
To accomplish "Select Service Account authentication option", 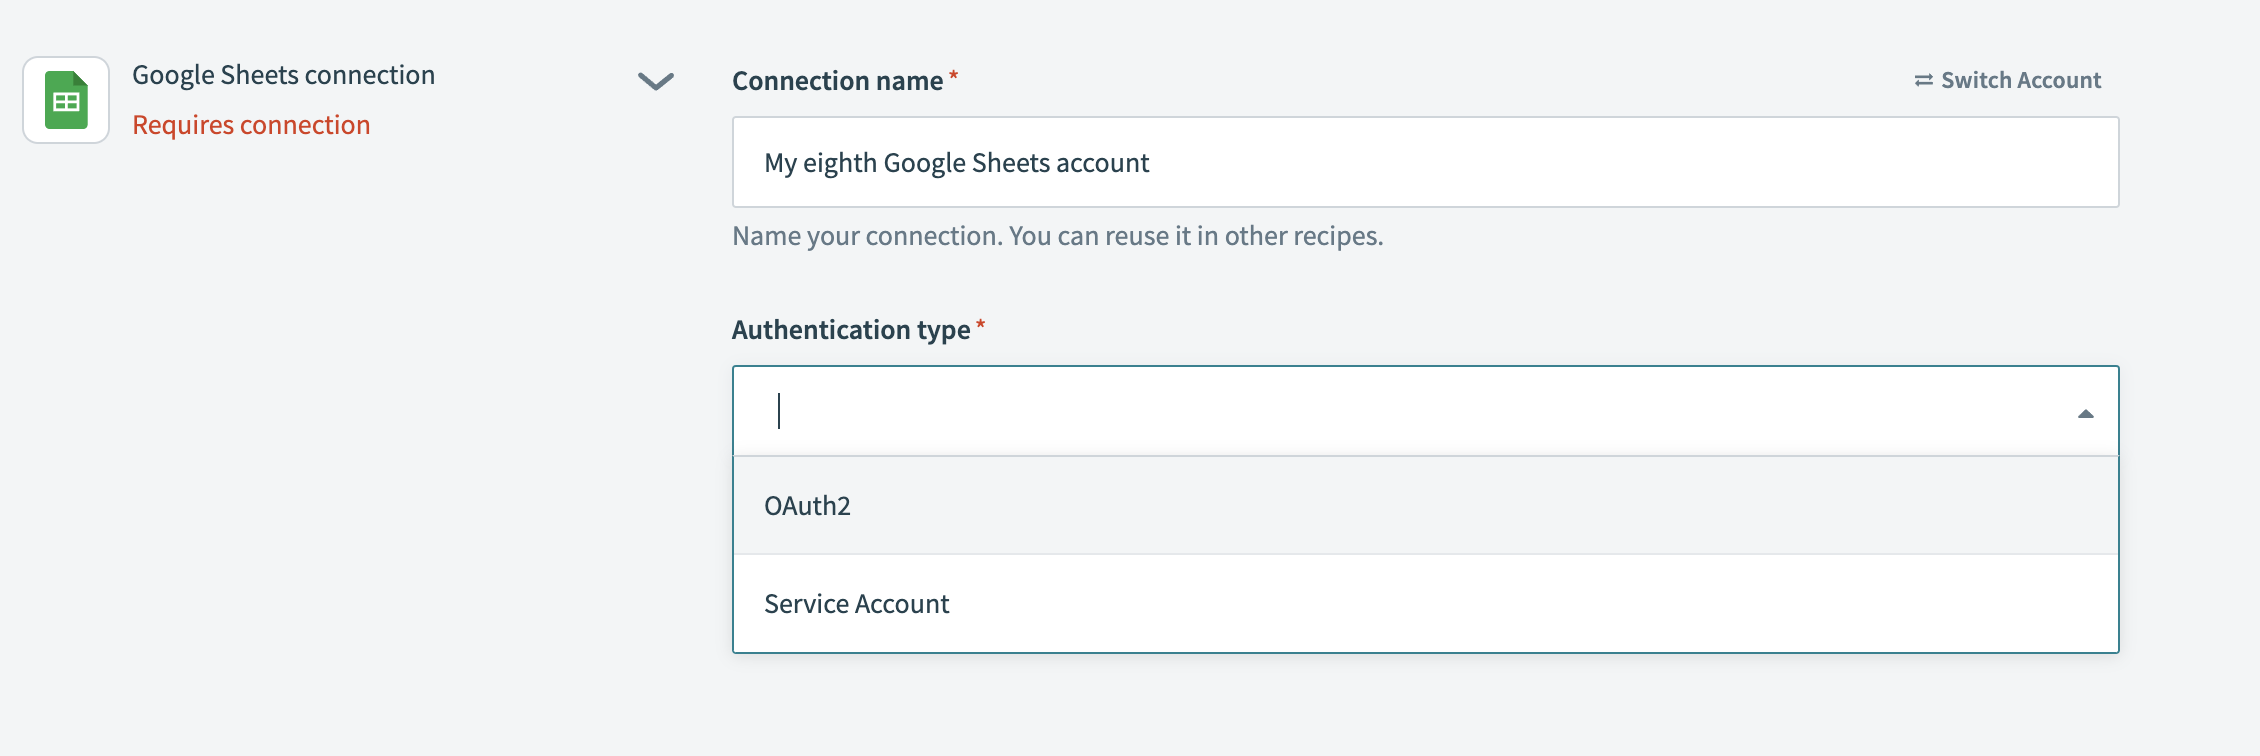I will click(x=1425, y=604).
